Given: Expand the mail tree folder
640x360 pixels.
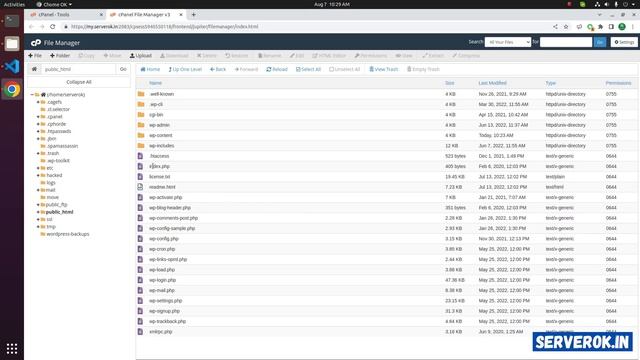Looking at the screenshot, I should pos(38,190).
